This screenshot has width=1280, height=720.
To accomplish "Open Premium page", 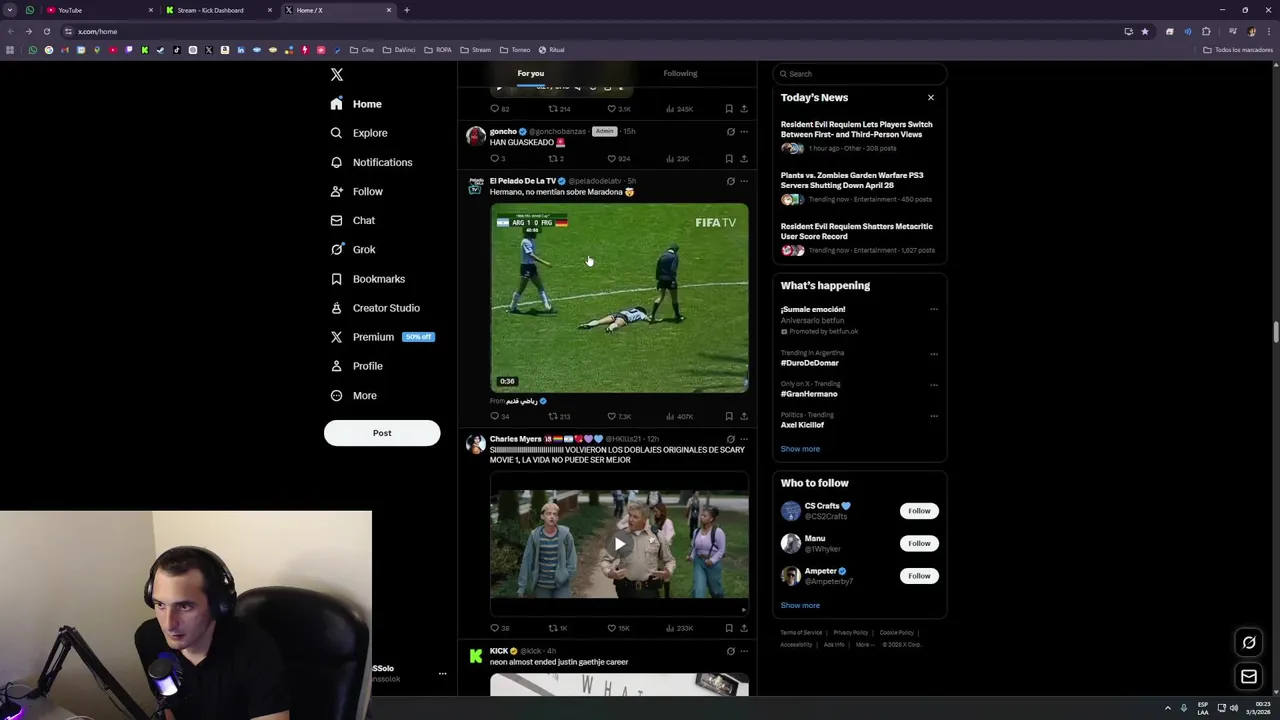I will 381,337.
